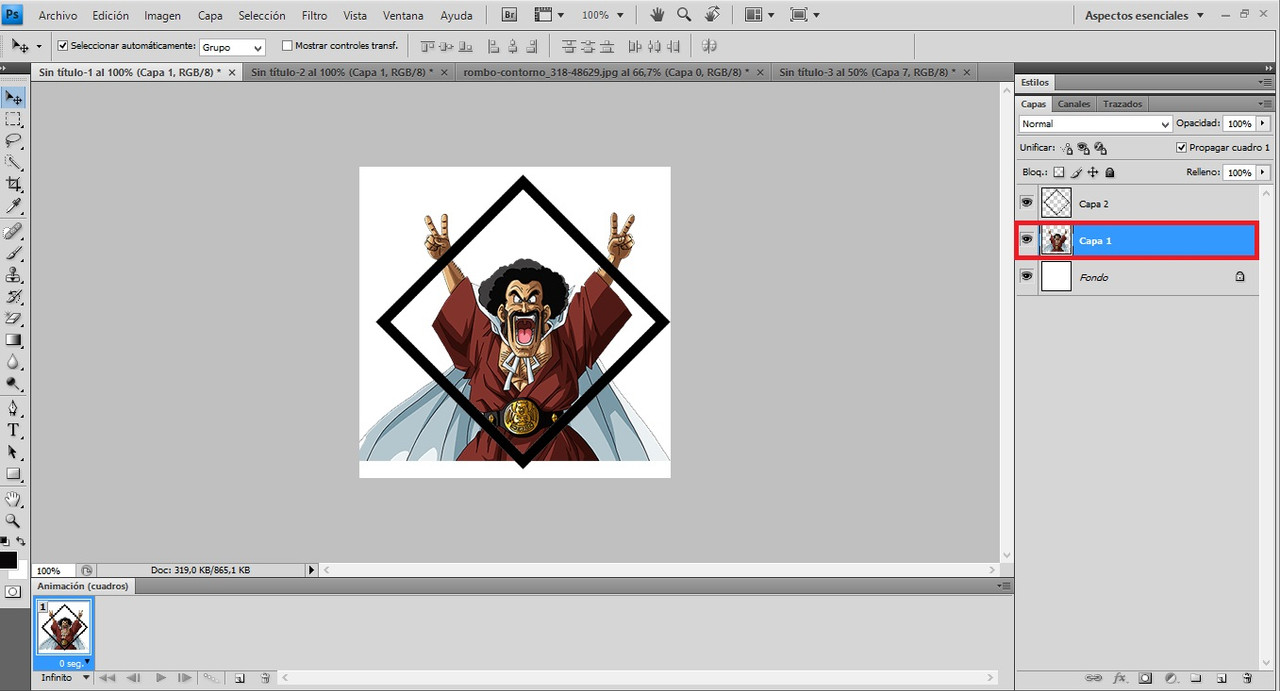The image size is (1280, 691).
Task: Hide the Capa 1 layer
Action: [x=1027, y=240]
